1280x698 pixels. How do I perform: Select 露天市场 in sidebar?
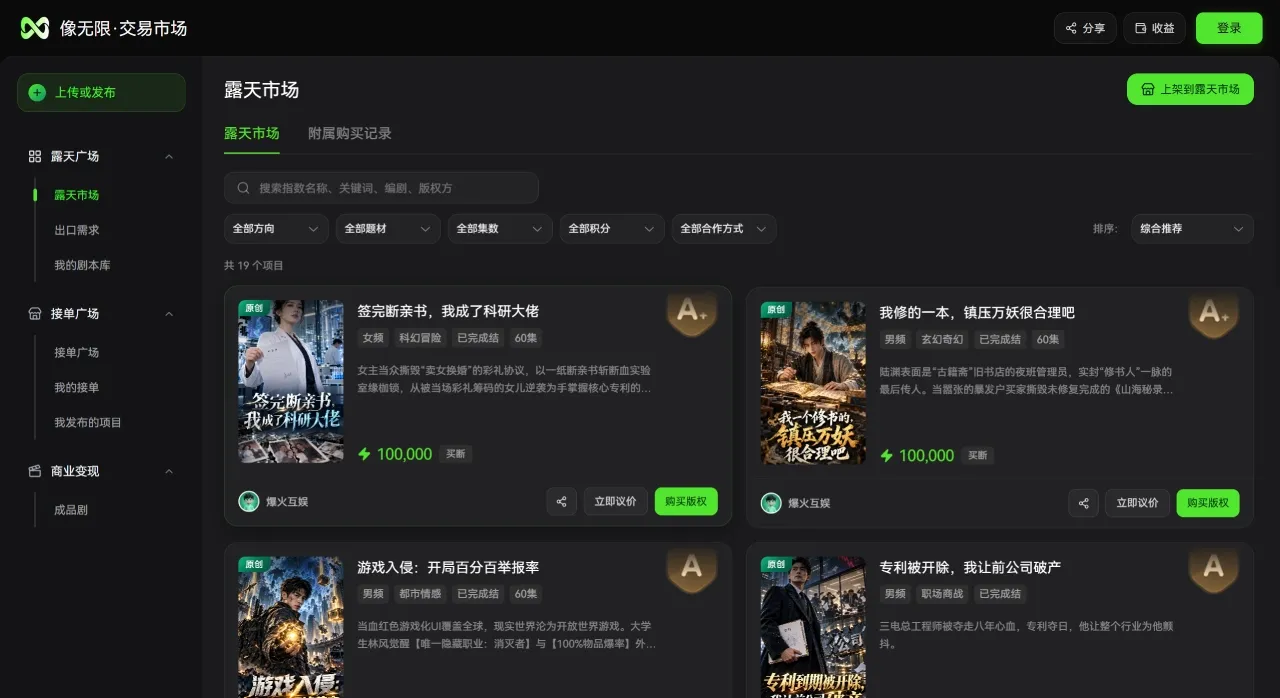76,195
